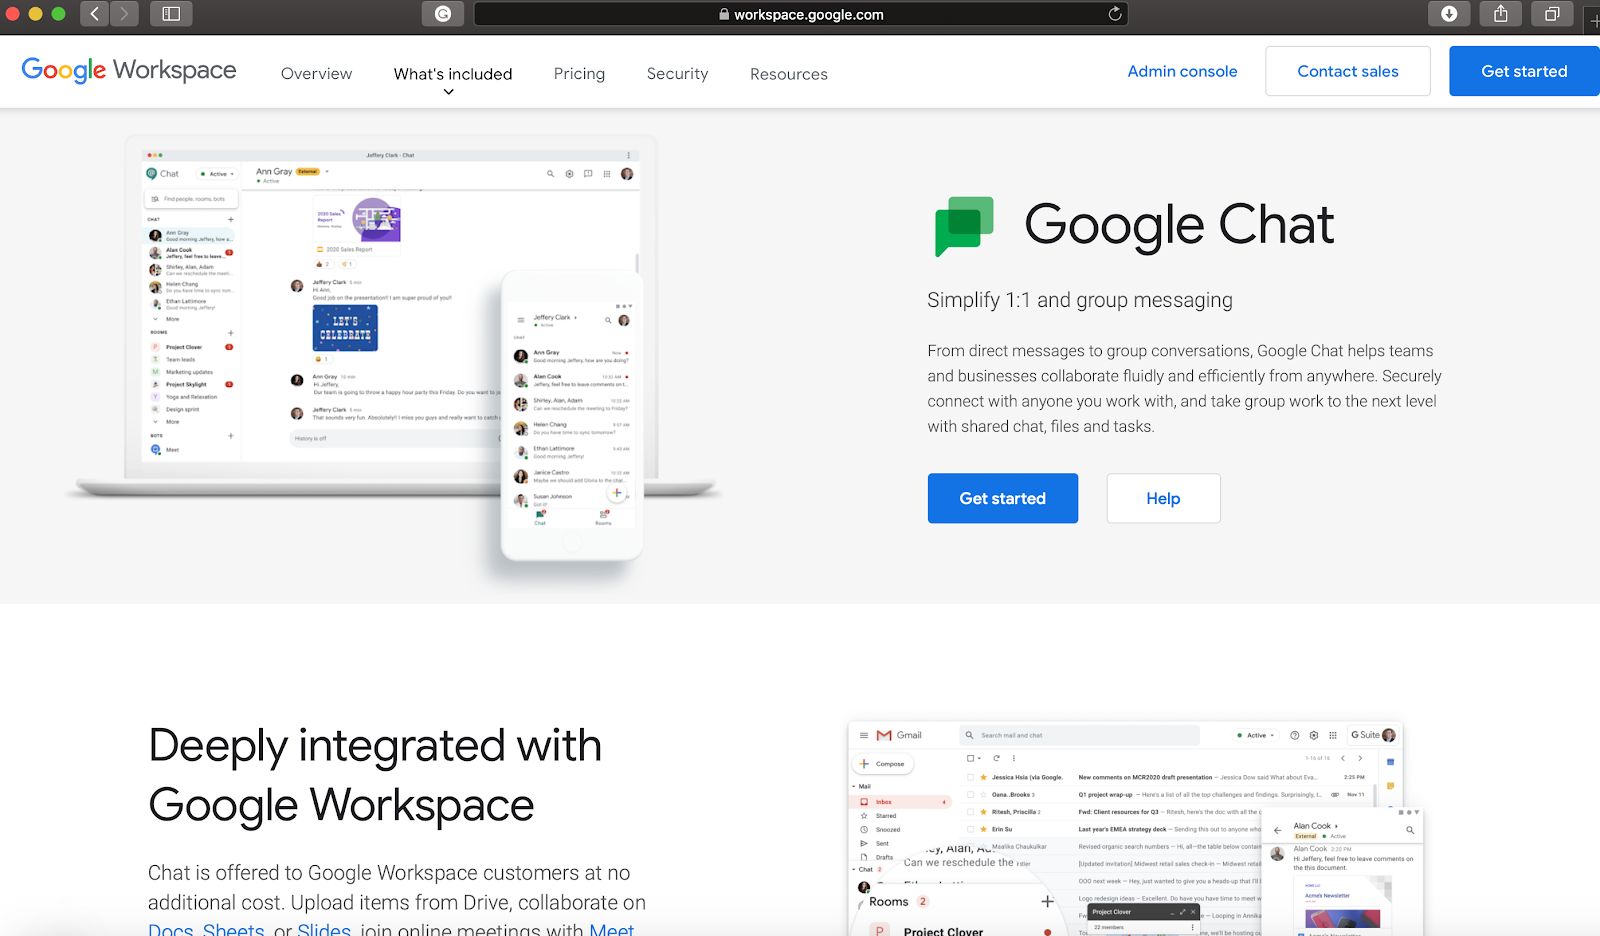Select What's included in the navigation
The width and height of the screenshot is (1600, 936).
(453, 74)
